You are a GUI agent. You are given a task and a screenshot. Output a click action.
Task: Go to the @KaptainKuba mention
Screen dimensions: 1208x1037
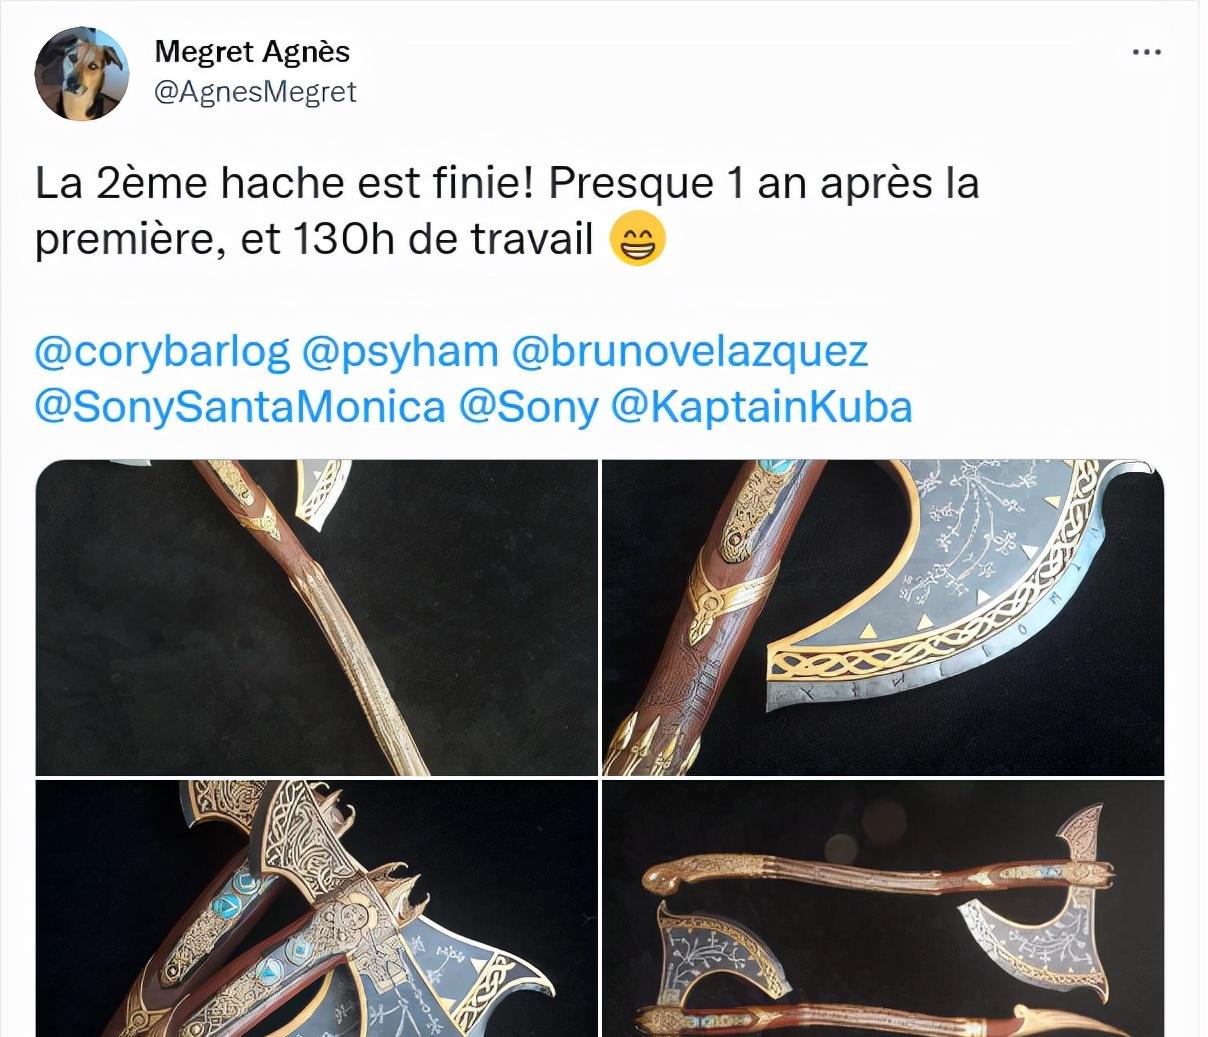(762, 407)
